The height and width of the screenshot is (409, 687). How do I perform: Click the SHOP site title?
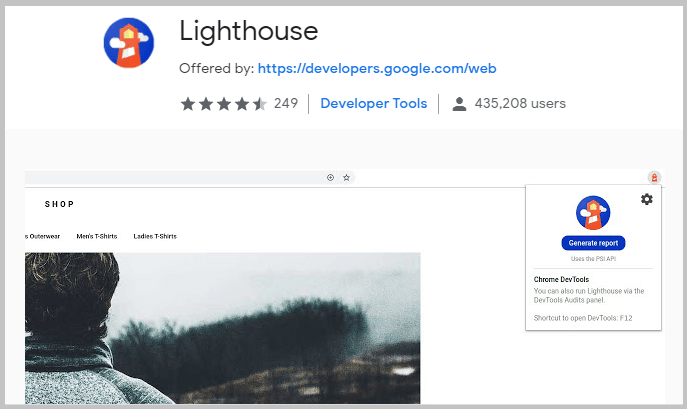point(59,204)
